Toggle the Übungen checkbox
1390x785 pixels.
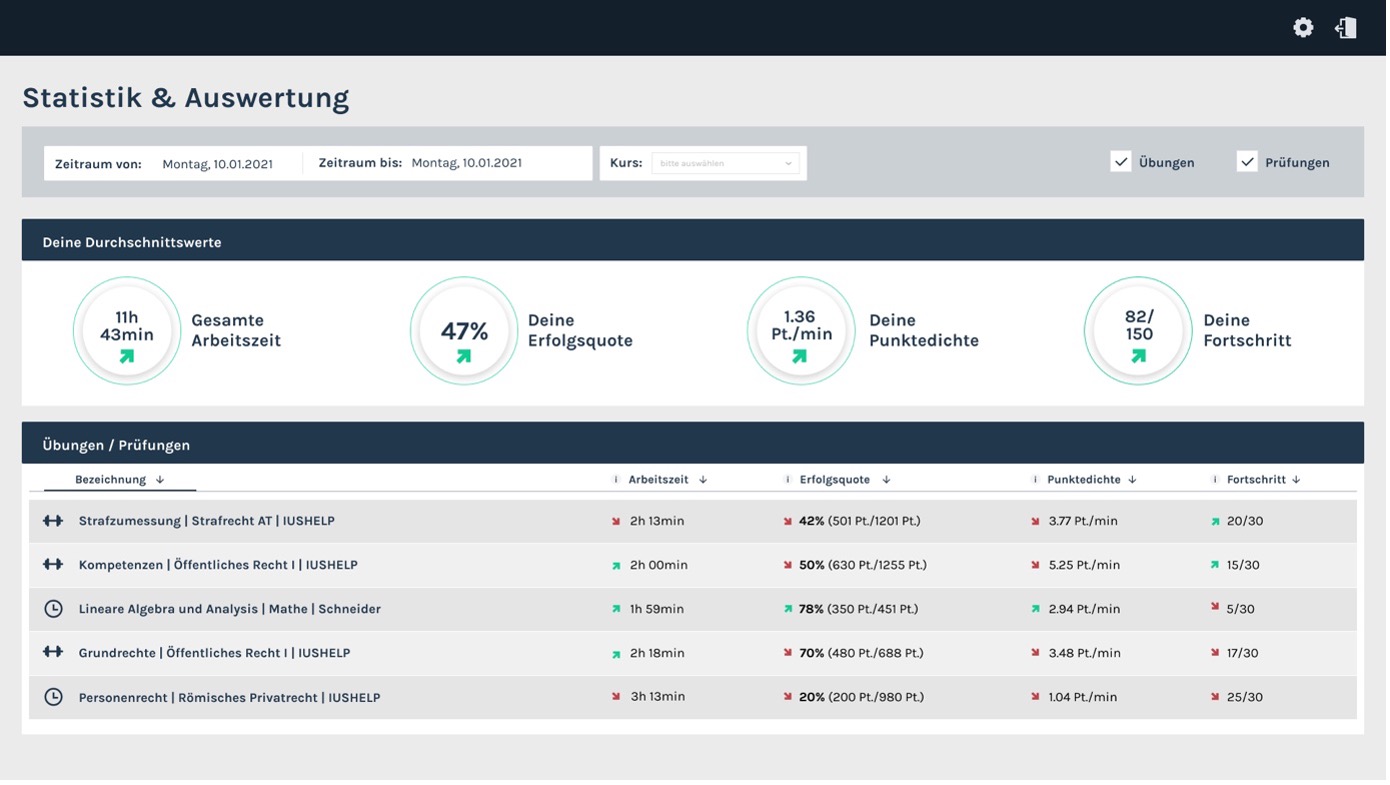pyautogui.click(x=1120, y=162)
